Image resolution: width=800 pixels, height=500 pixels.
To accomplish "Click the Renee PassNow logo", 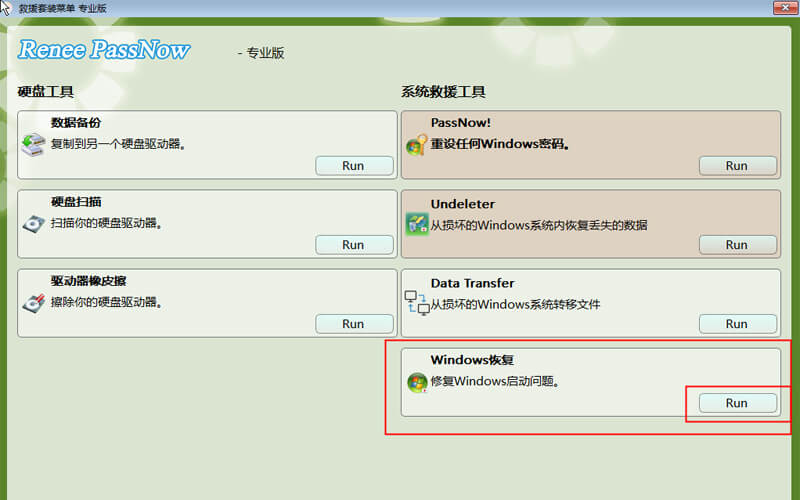I will [x=104, y=50].
